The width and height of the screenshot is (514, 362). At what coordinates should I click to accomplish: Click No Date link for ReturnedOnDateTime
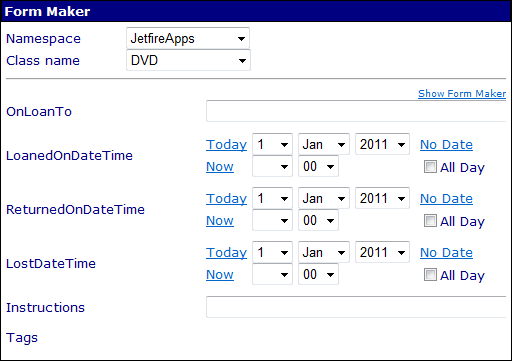[446, 199]
